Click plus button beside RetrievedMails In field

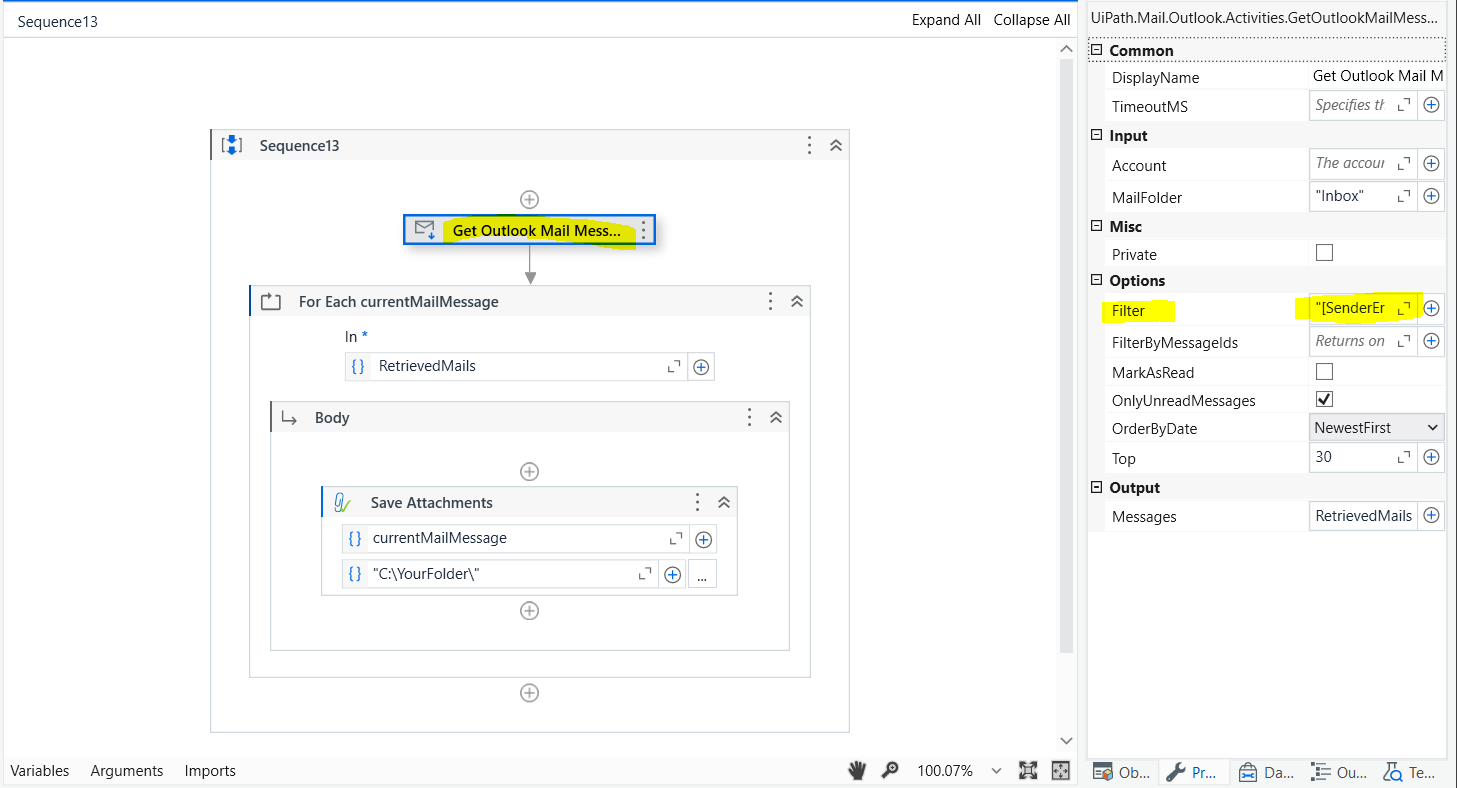(x=701, y=367)
